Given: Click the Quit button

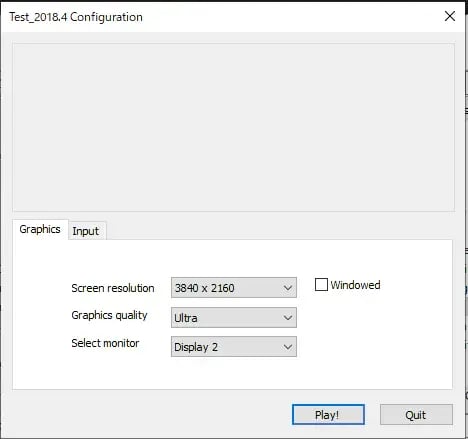Looking at the screenshot, I should click(416, 415).
